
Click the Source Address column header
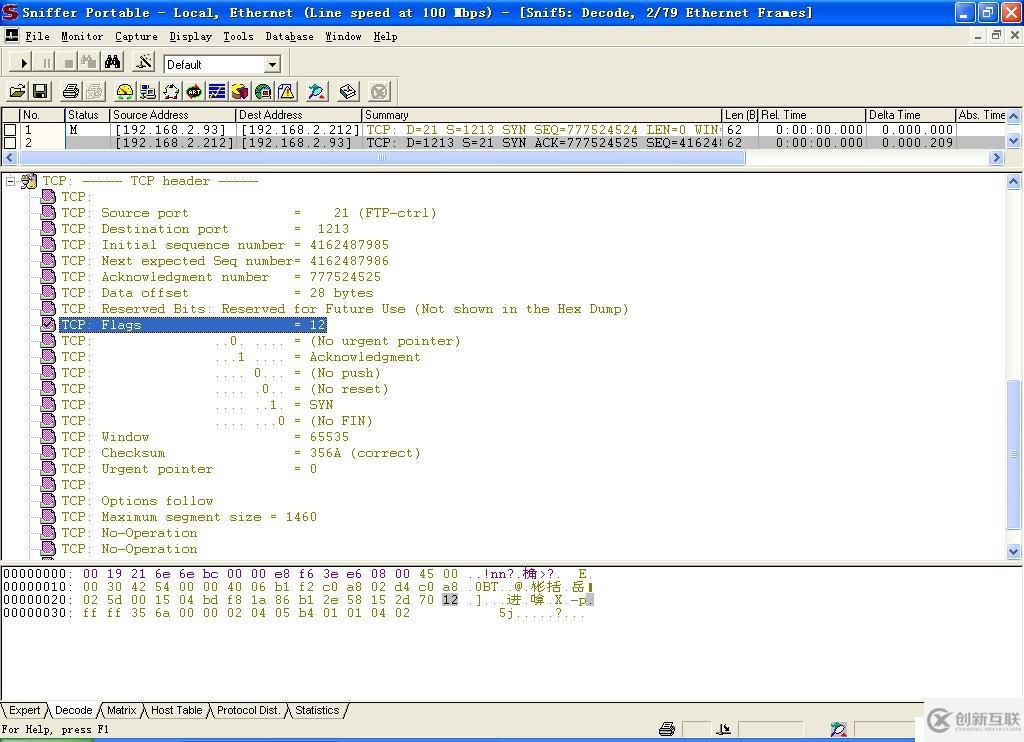pos(172,115)
